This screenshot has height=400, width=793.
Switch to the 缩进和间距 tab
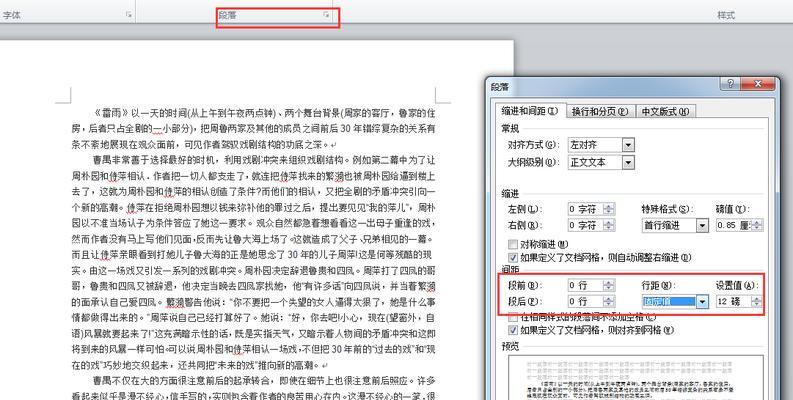[530, 111]
